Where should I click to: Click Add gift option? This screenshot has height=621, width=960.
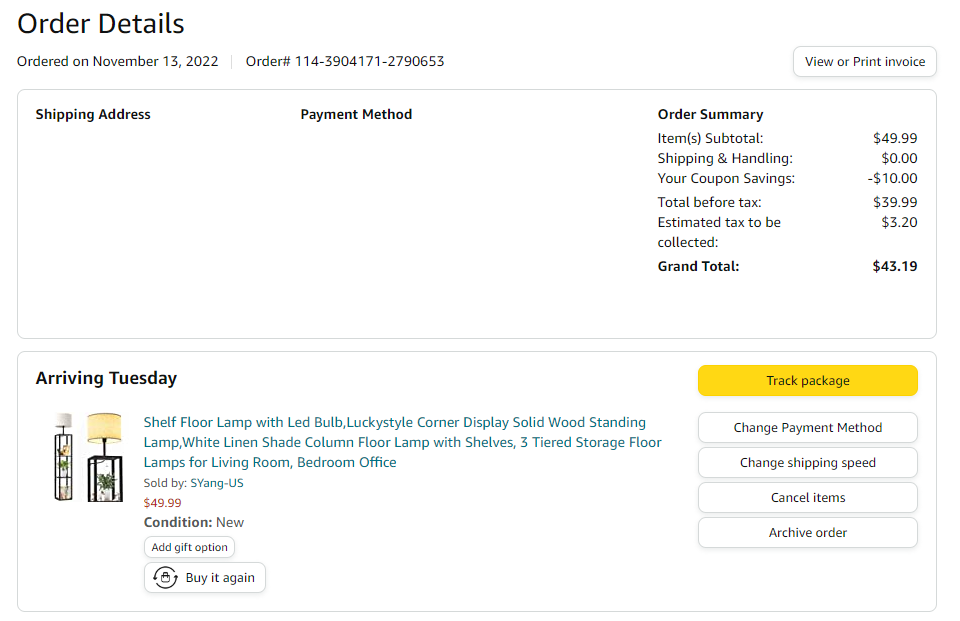(x=189, y=547)
